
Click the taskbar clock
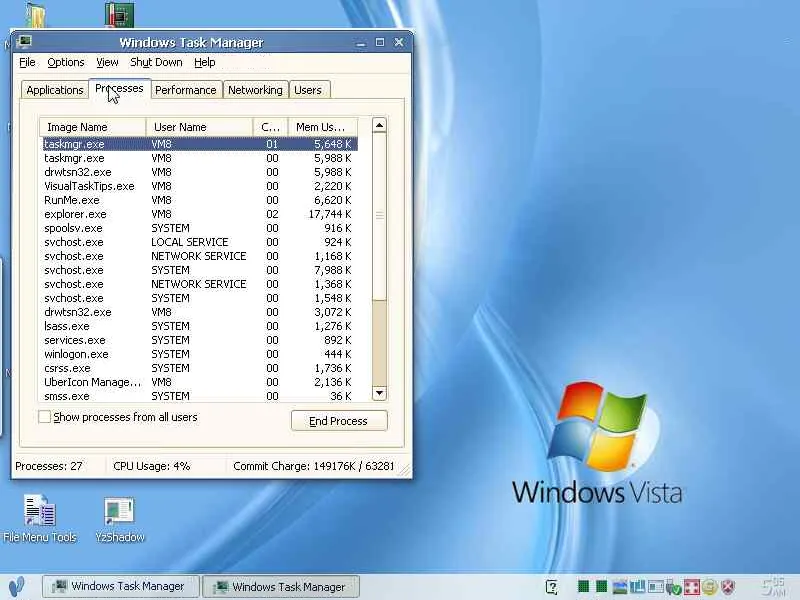click(774, 587)
